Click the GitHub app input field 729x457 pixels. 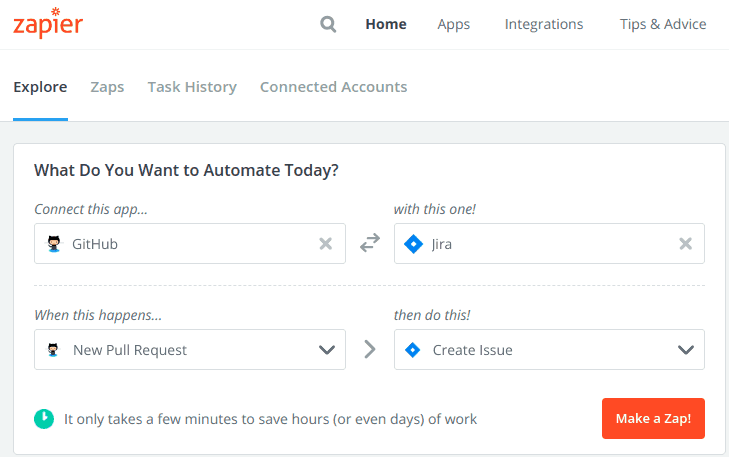tap(190, 244)
